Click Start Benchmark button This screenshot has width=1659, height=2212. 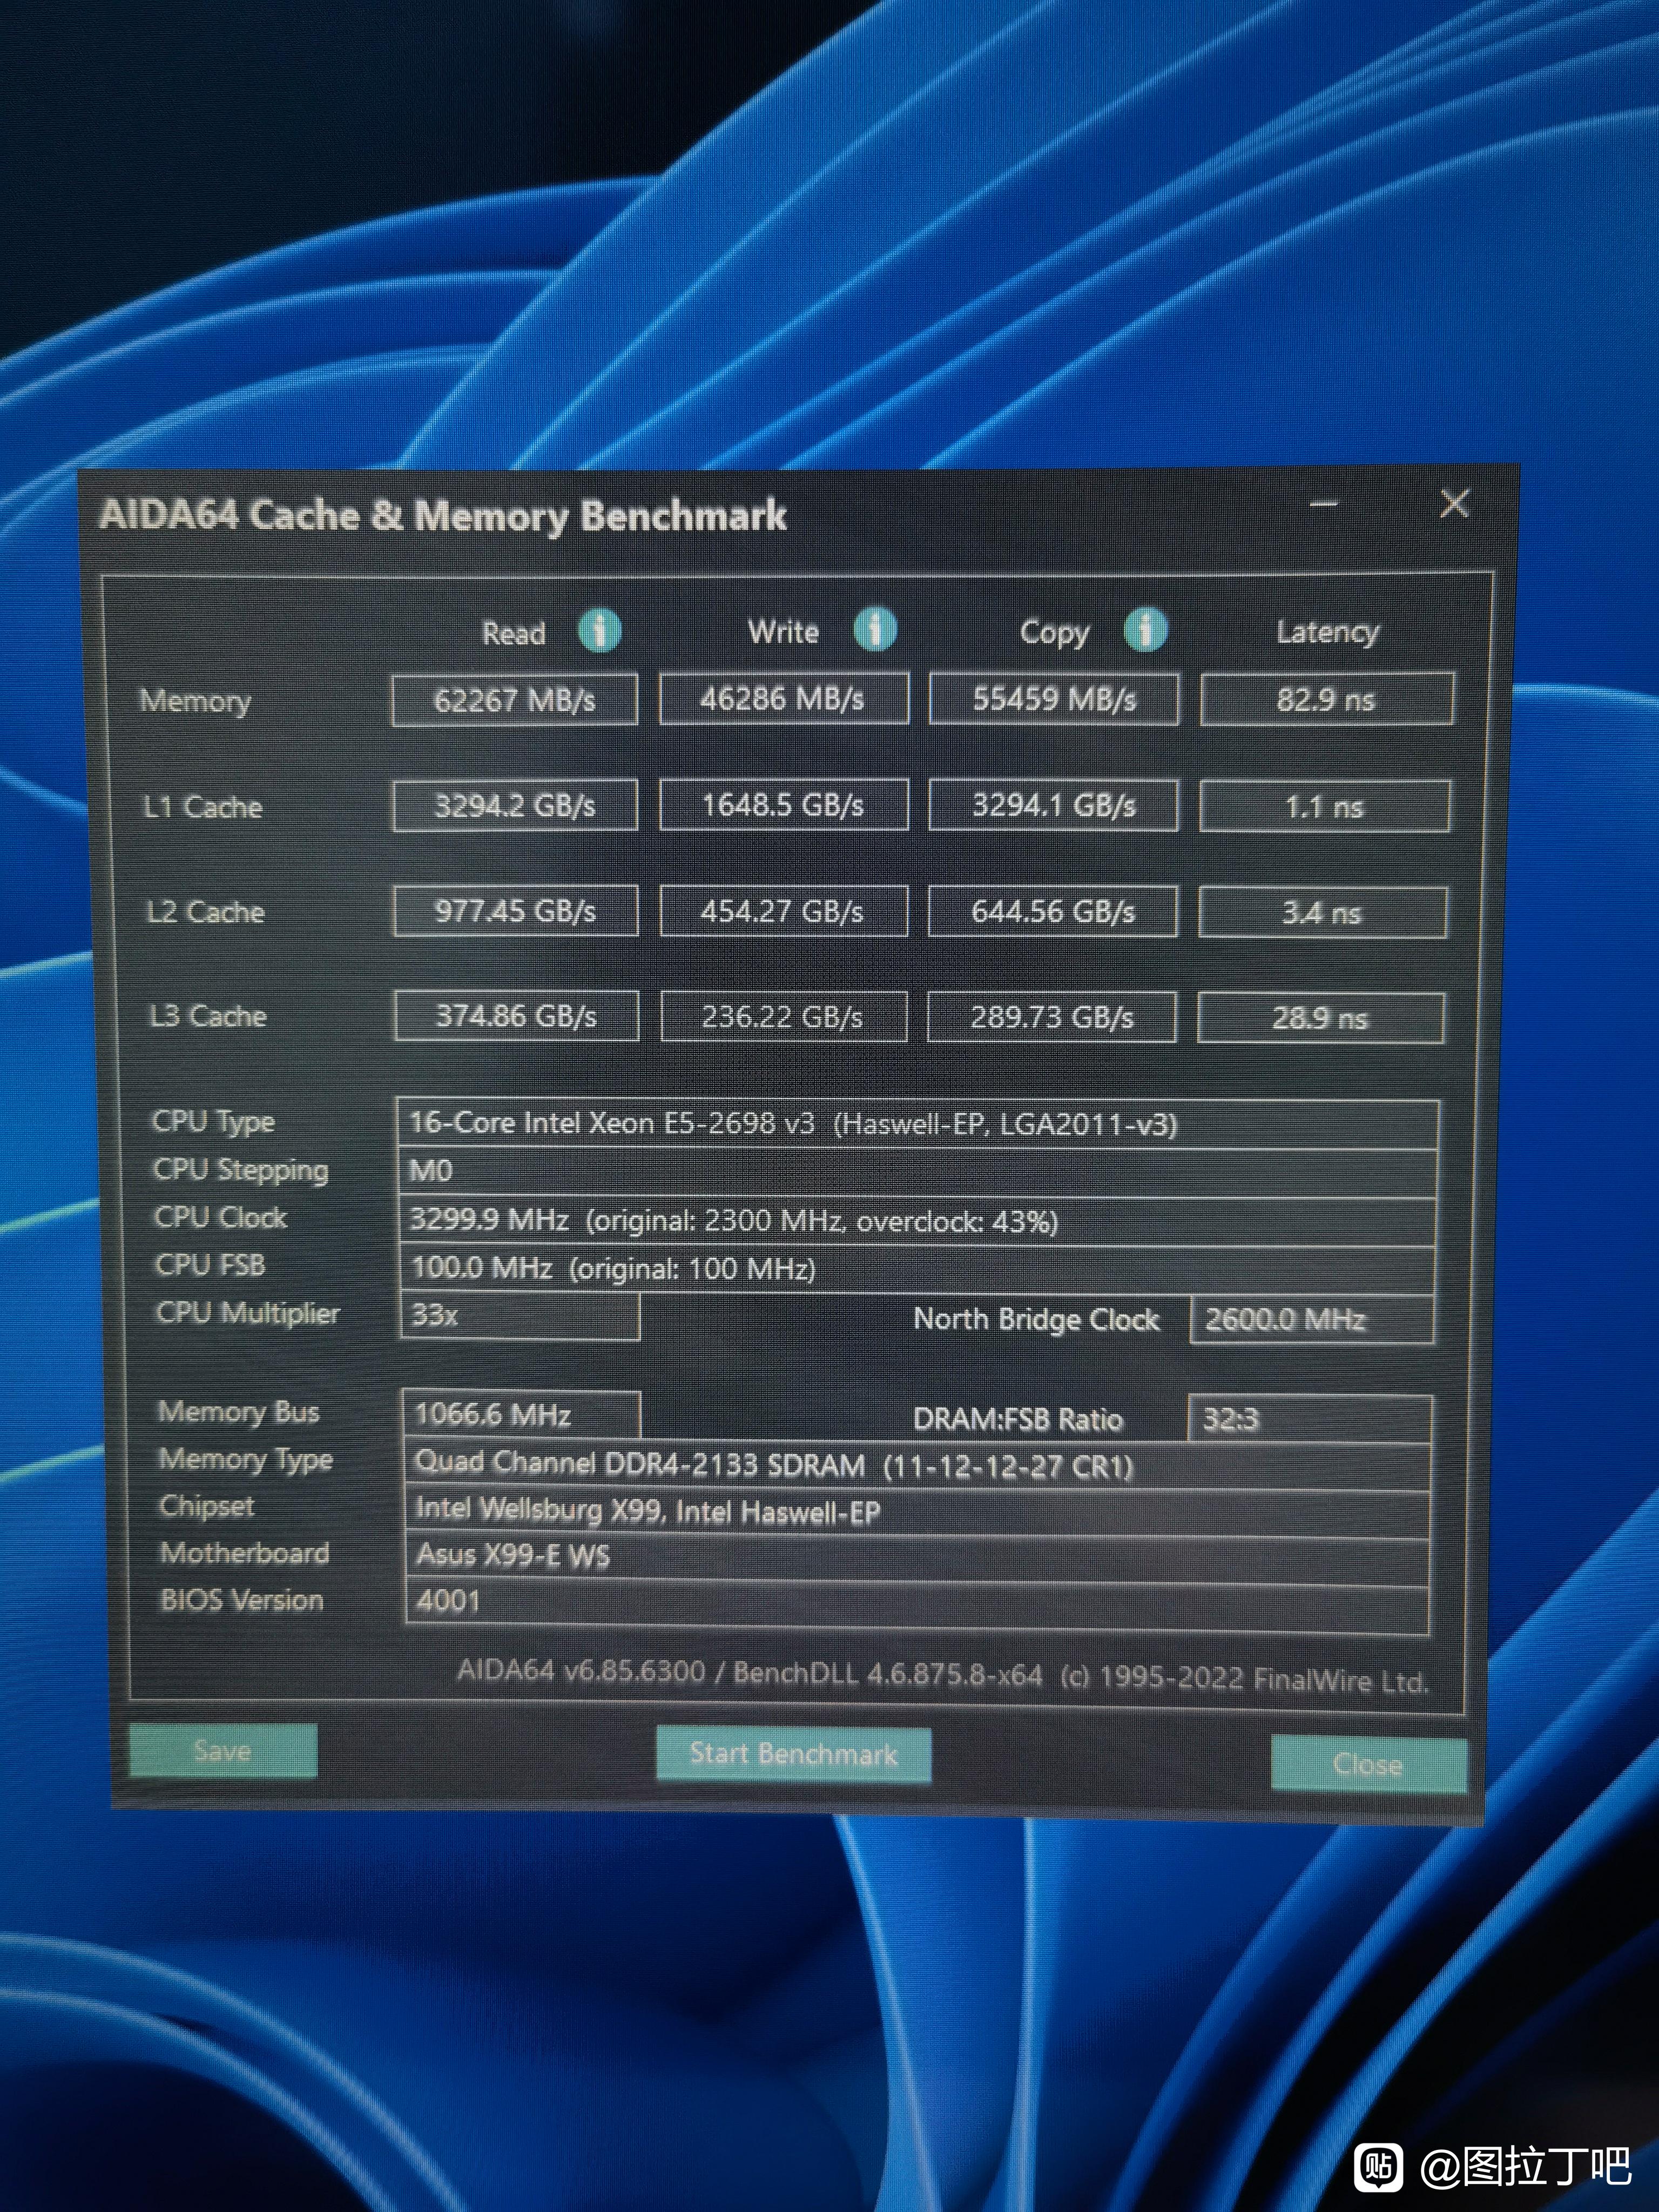[x=794, y=1754]
